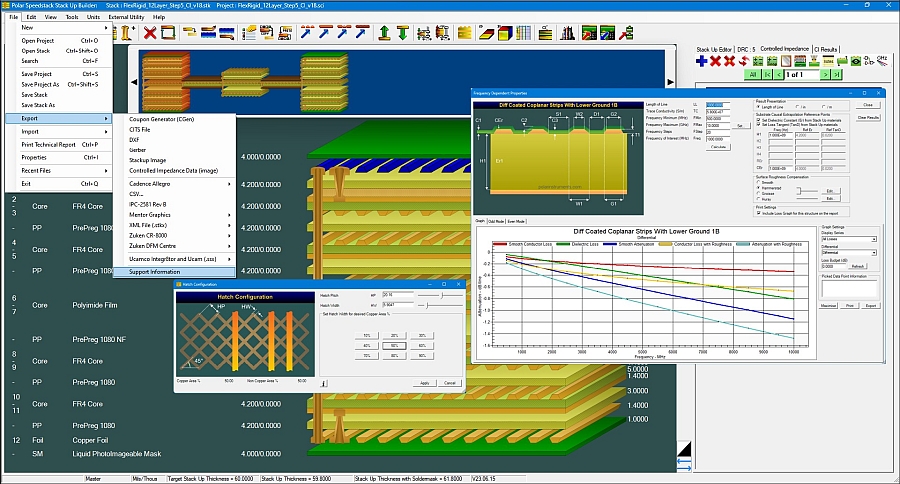Click the surface roughness slider
The height and width of the screenshot is (484, 900).
point(807,191)
